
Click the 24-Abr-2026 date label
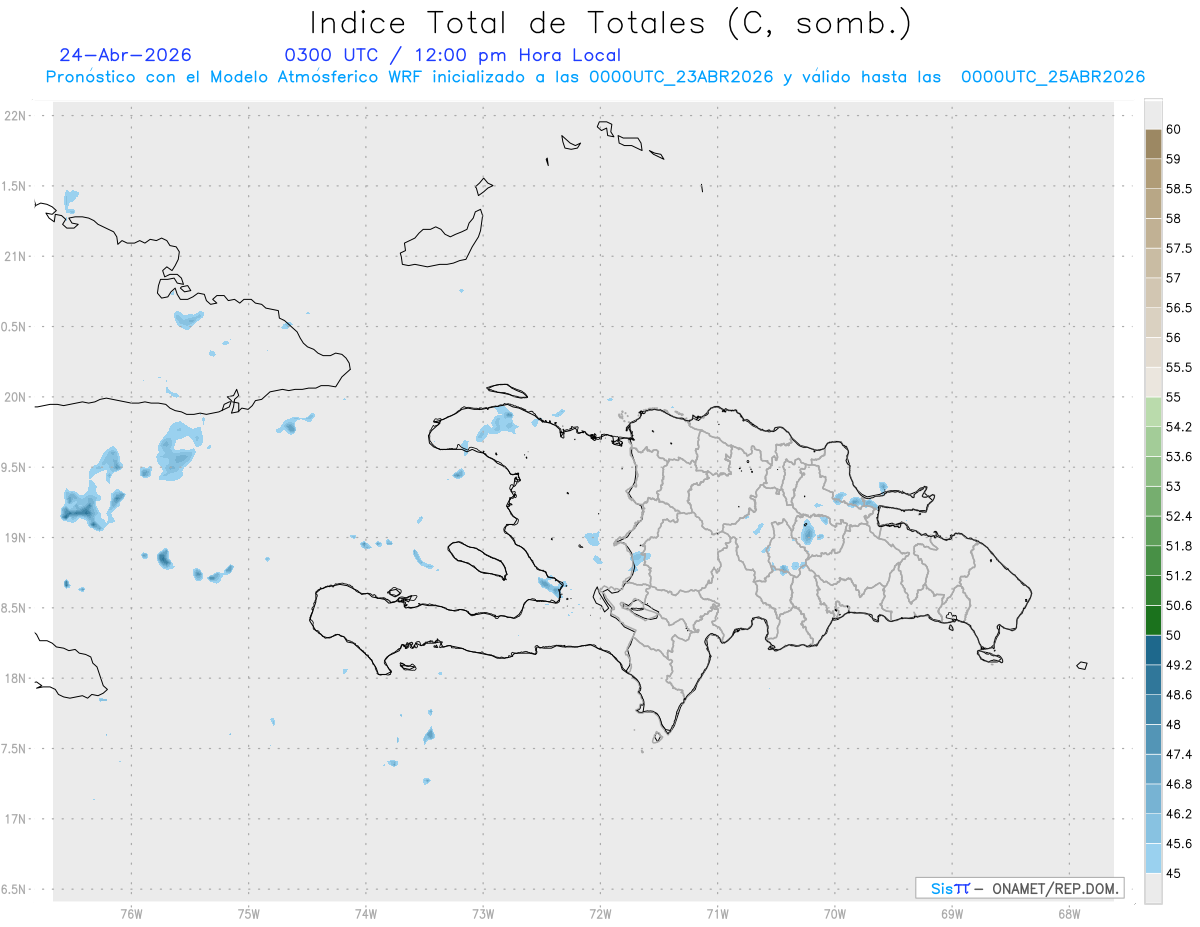[125, 55]
